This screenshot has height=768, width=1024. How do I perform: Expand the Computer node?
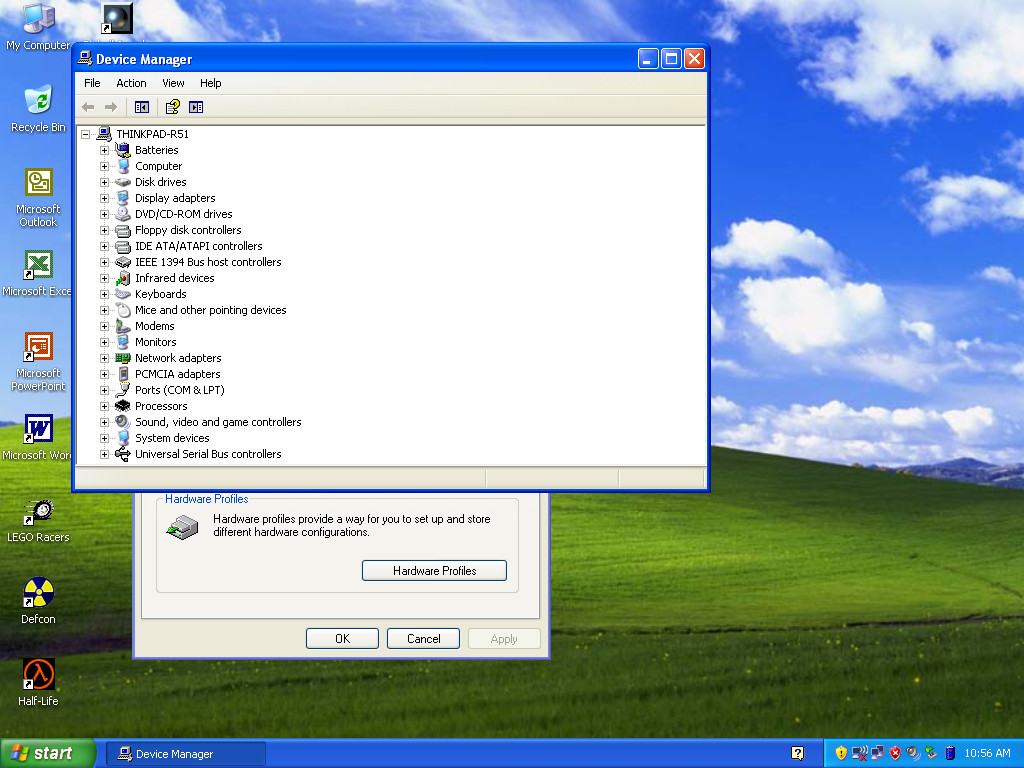104,167
